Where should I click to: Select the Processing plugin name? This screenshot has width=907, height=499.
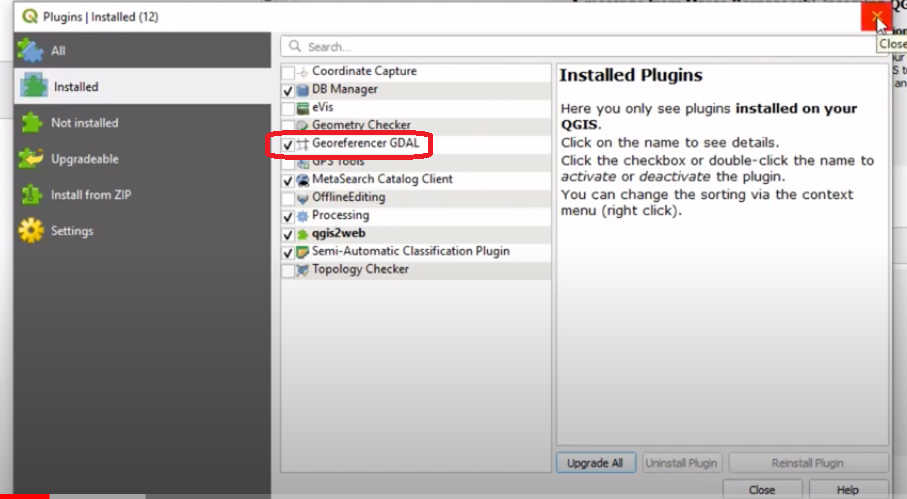tap(341, 215)
